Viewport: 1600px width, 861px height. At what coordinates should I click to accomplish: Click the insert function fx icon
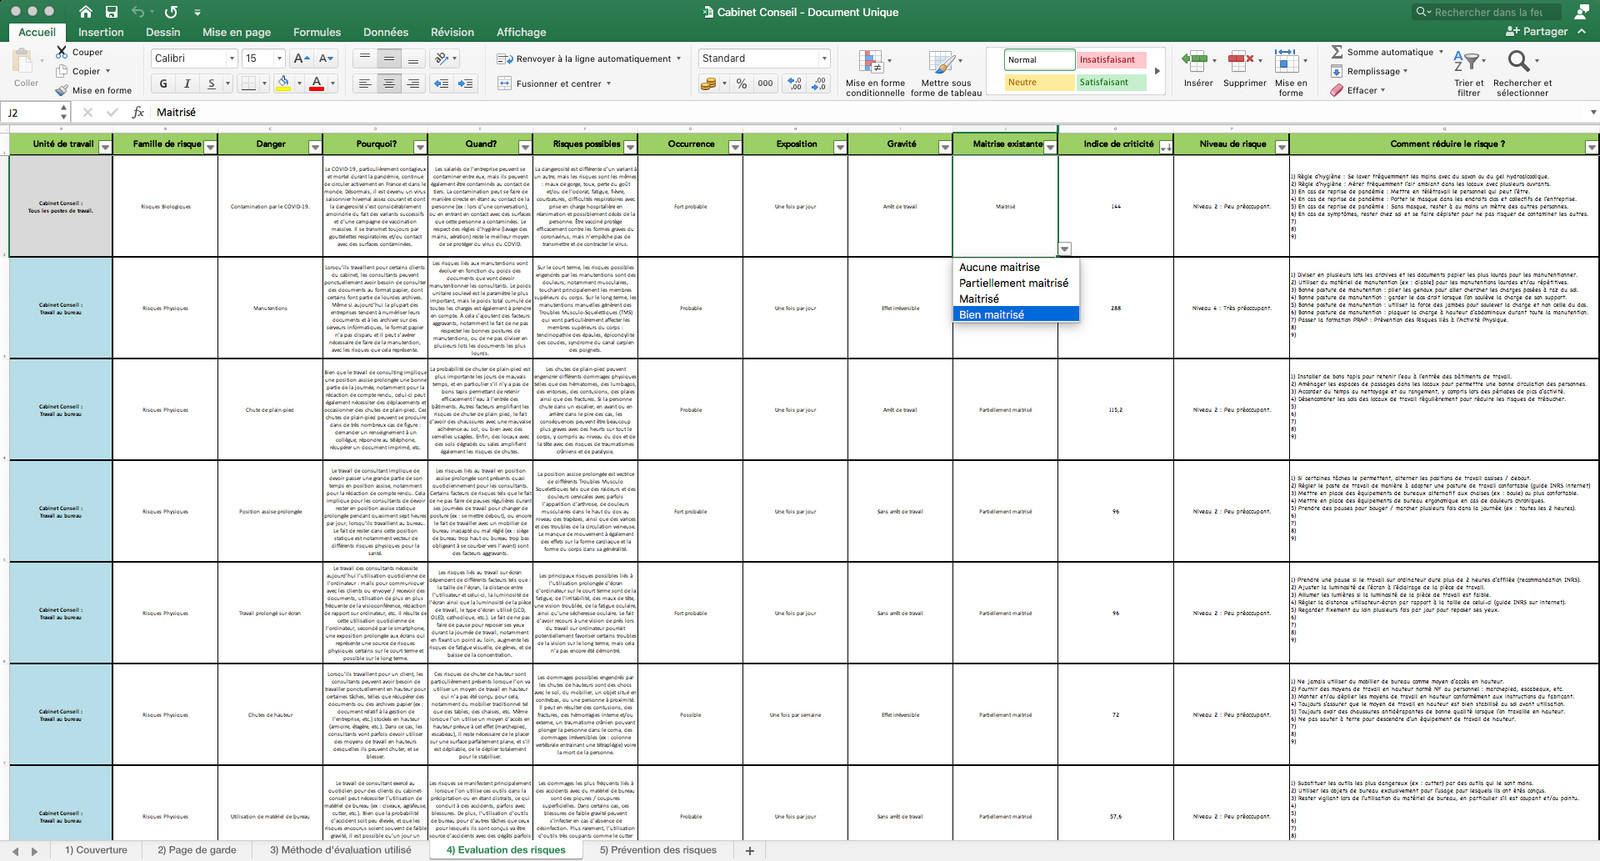[x=138, y=112]
